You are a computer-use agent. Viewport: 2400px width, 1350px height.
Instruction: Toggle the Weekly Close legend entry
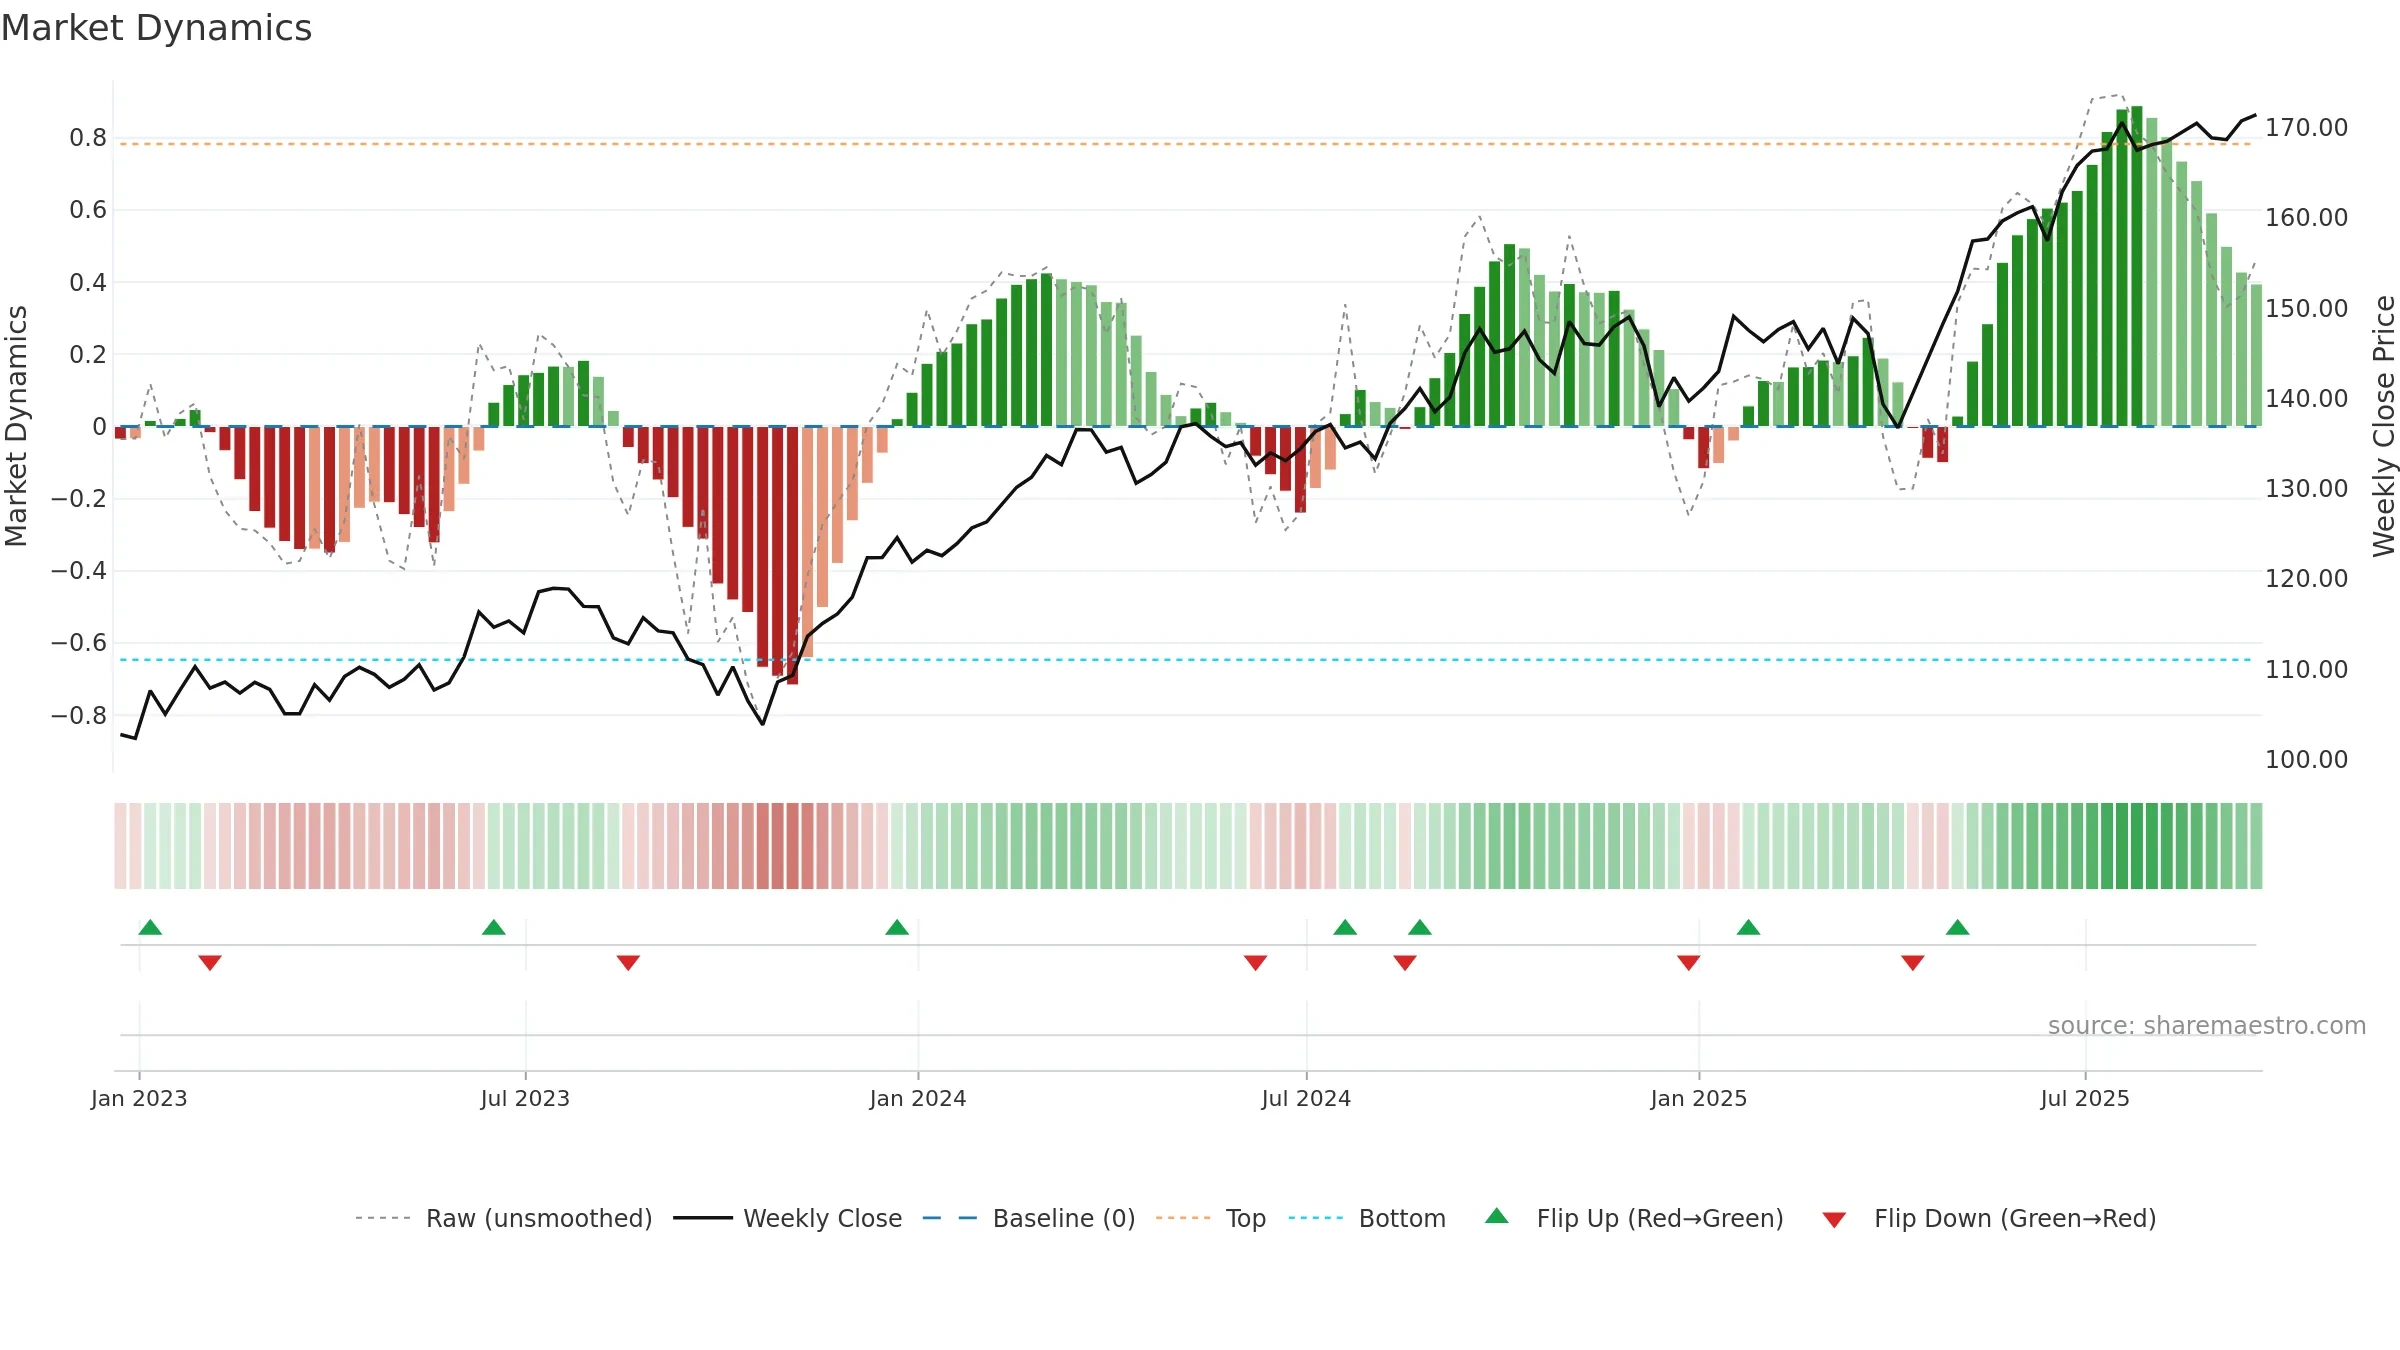pos(788,1218)
